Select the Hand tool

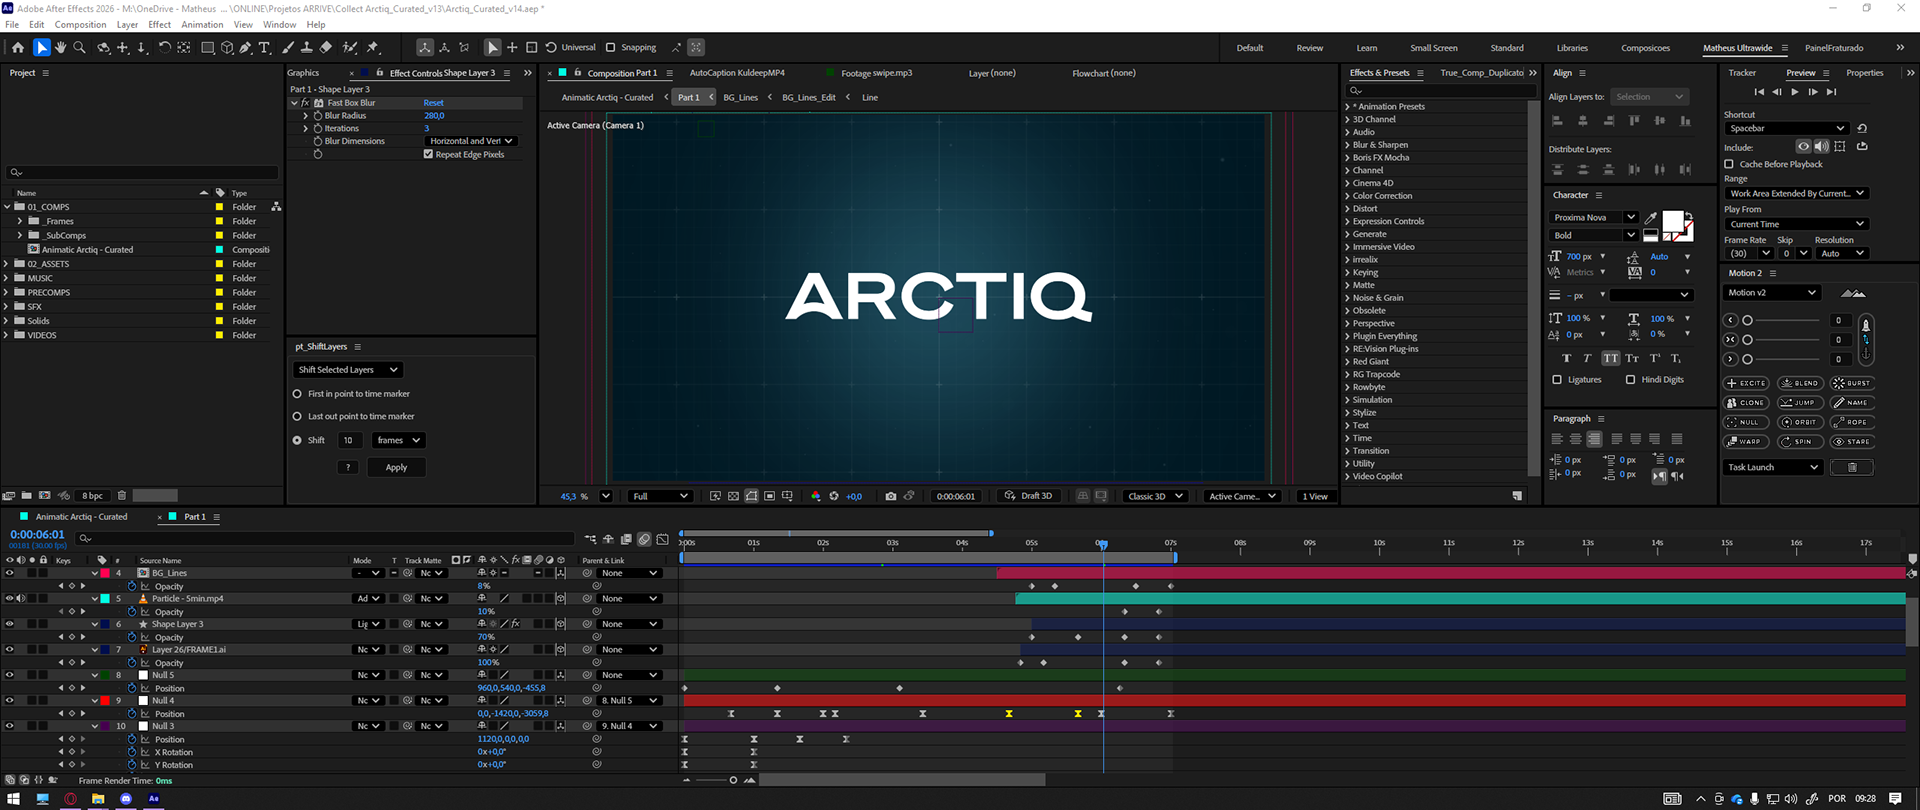click(x=60, y=47)
